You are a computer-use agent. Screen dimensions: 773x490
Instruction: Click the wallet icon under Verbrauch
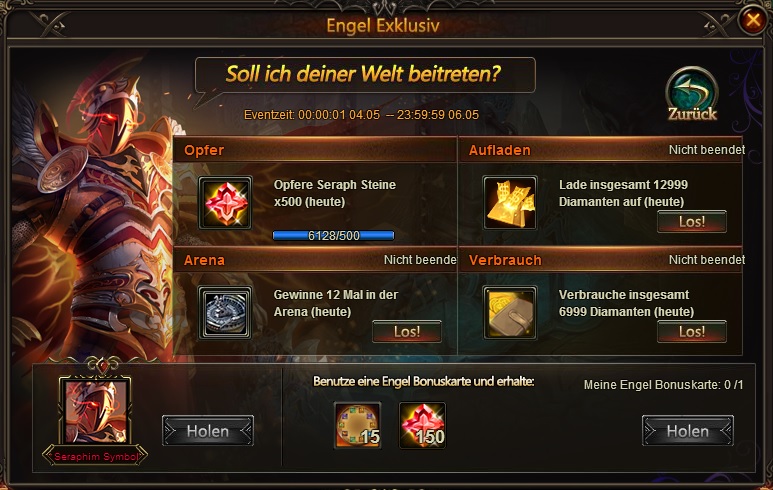pyautogui.click(x=510, y=313)
